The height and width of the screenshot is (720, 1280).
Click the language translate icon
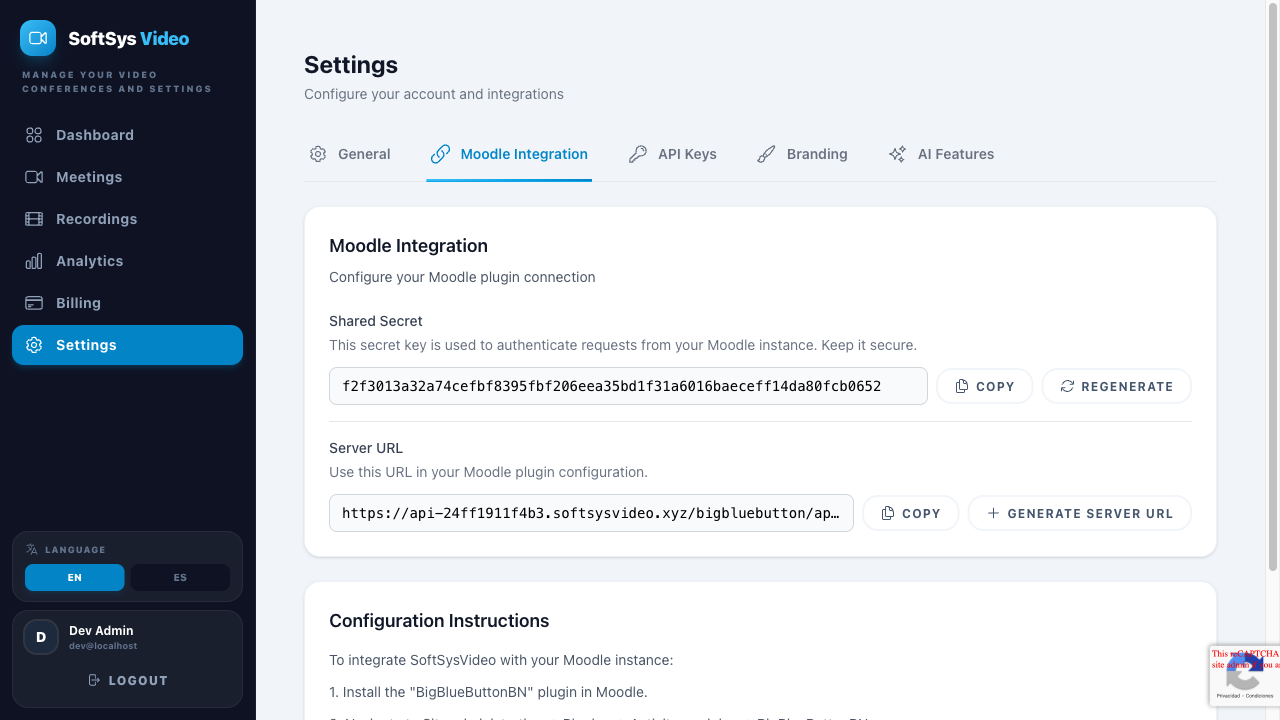[x=32, y=549]
